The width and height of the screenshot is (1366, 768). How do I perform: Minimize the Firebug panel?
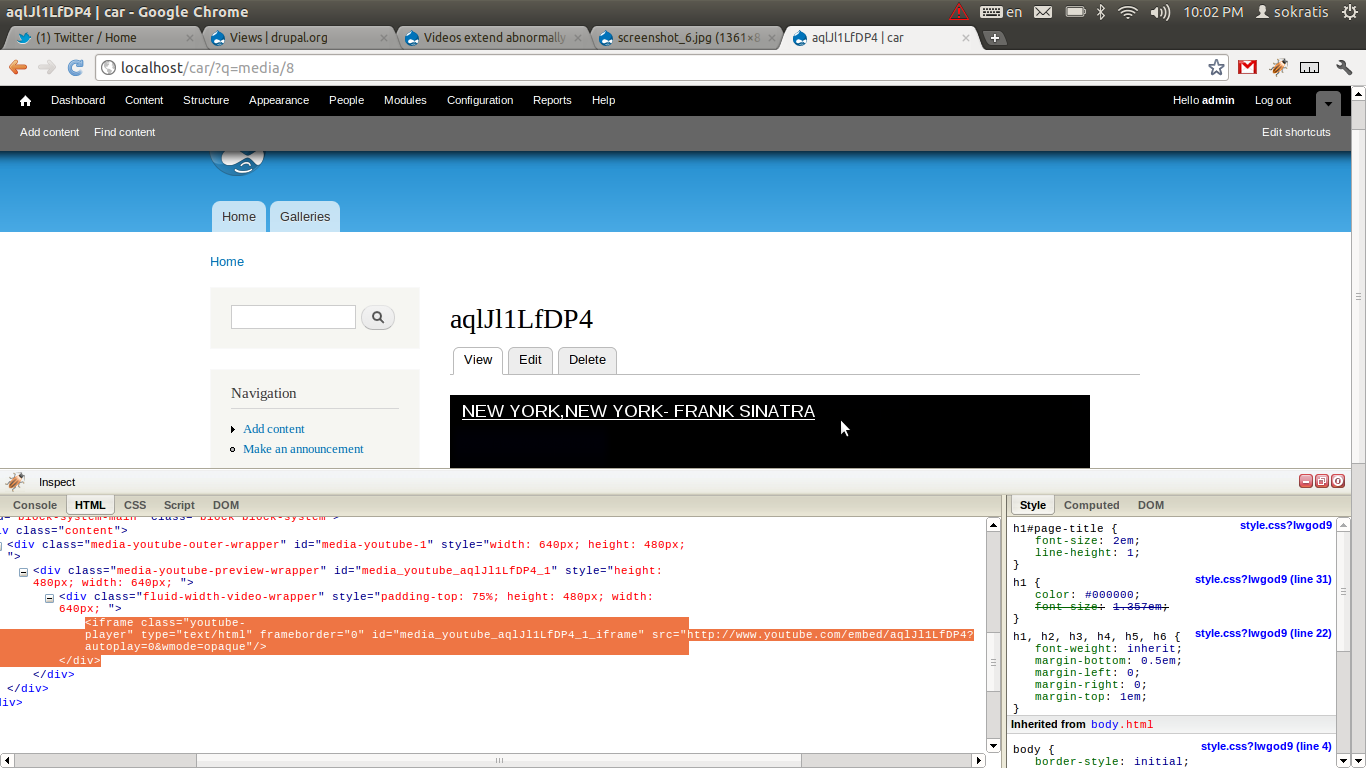pyautogui.click(x=1306, y=481)
